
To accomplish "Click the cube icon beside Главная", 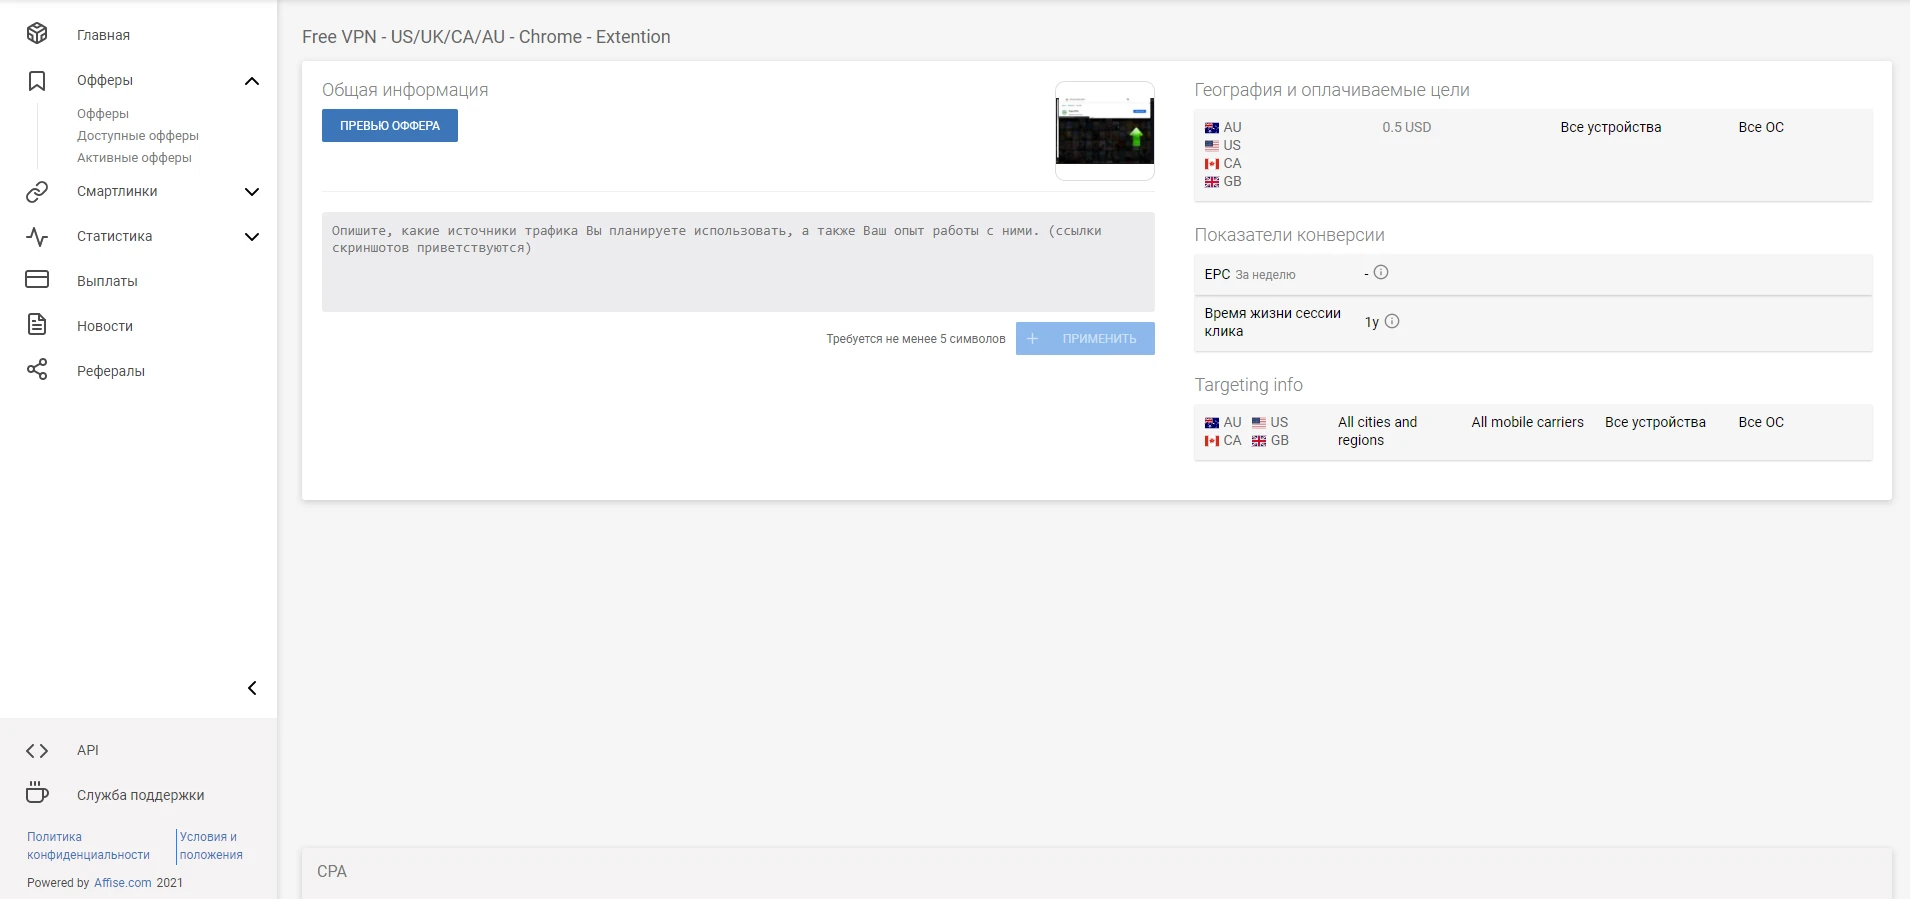I will (x=37, y=34).
